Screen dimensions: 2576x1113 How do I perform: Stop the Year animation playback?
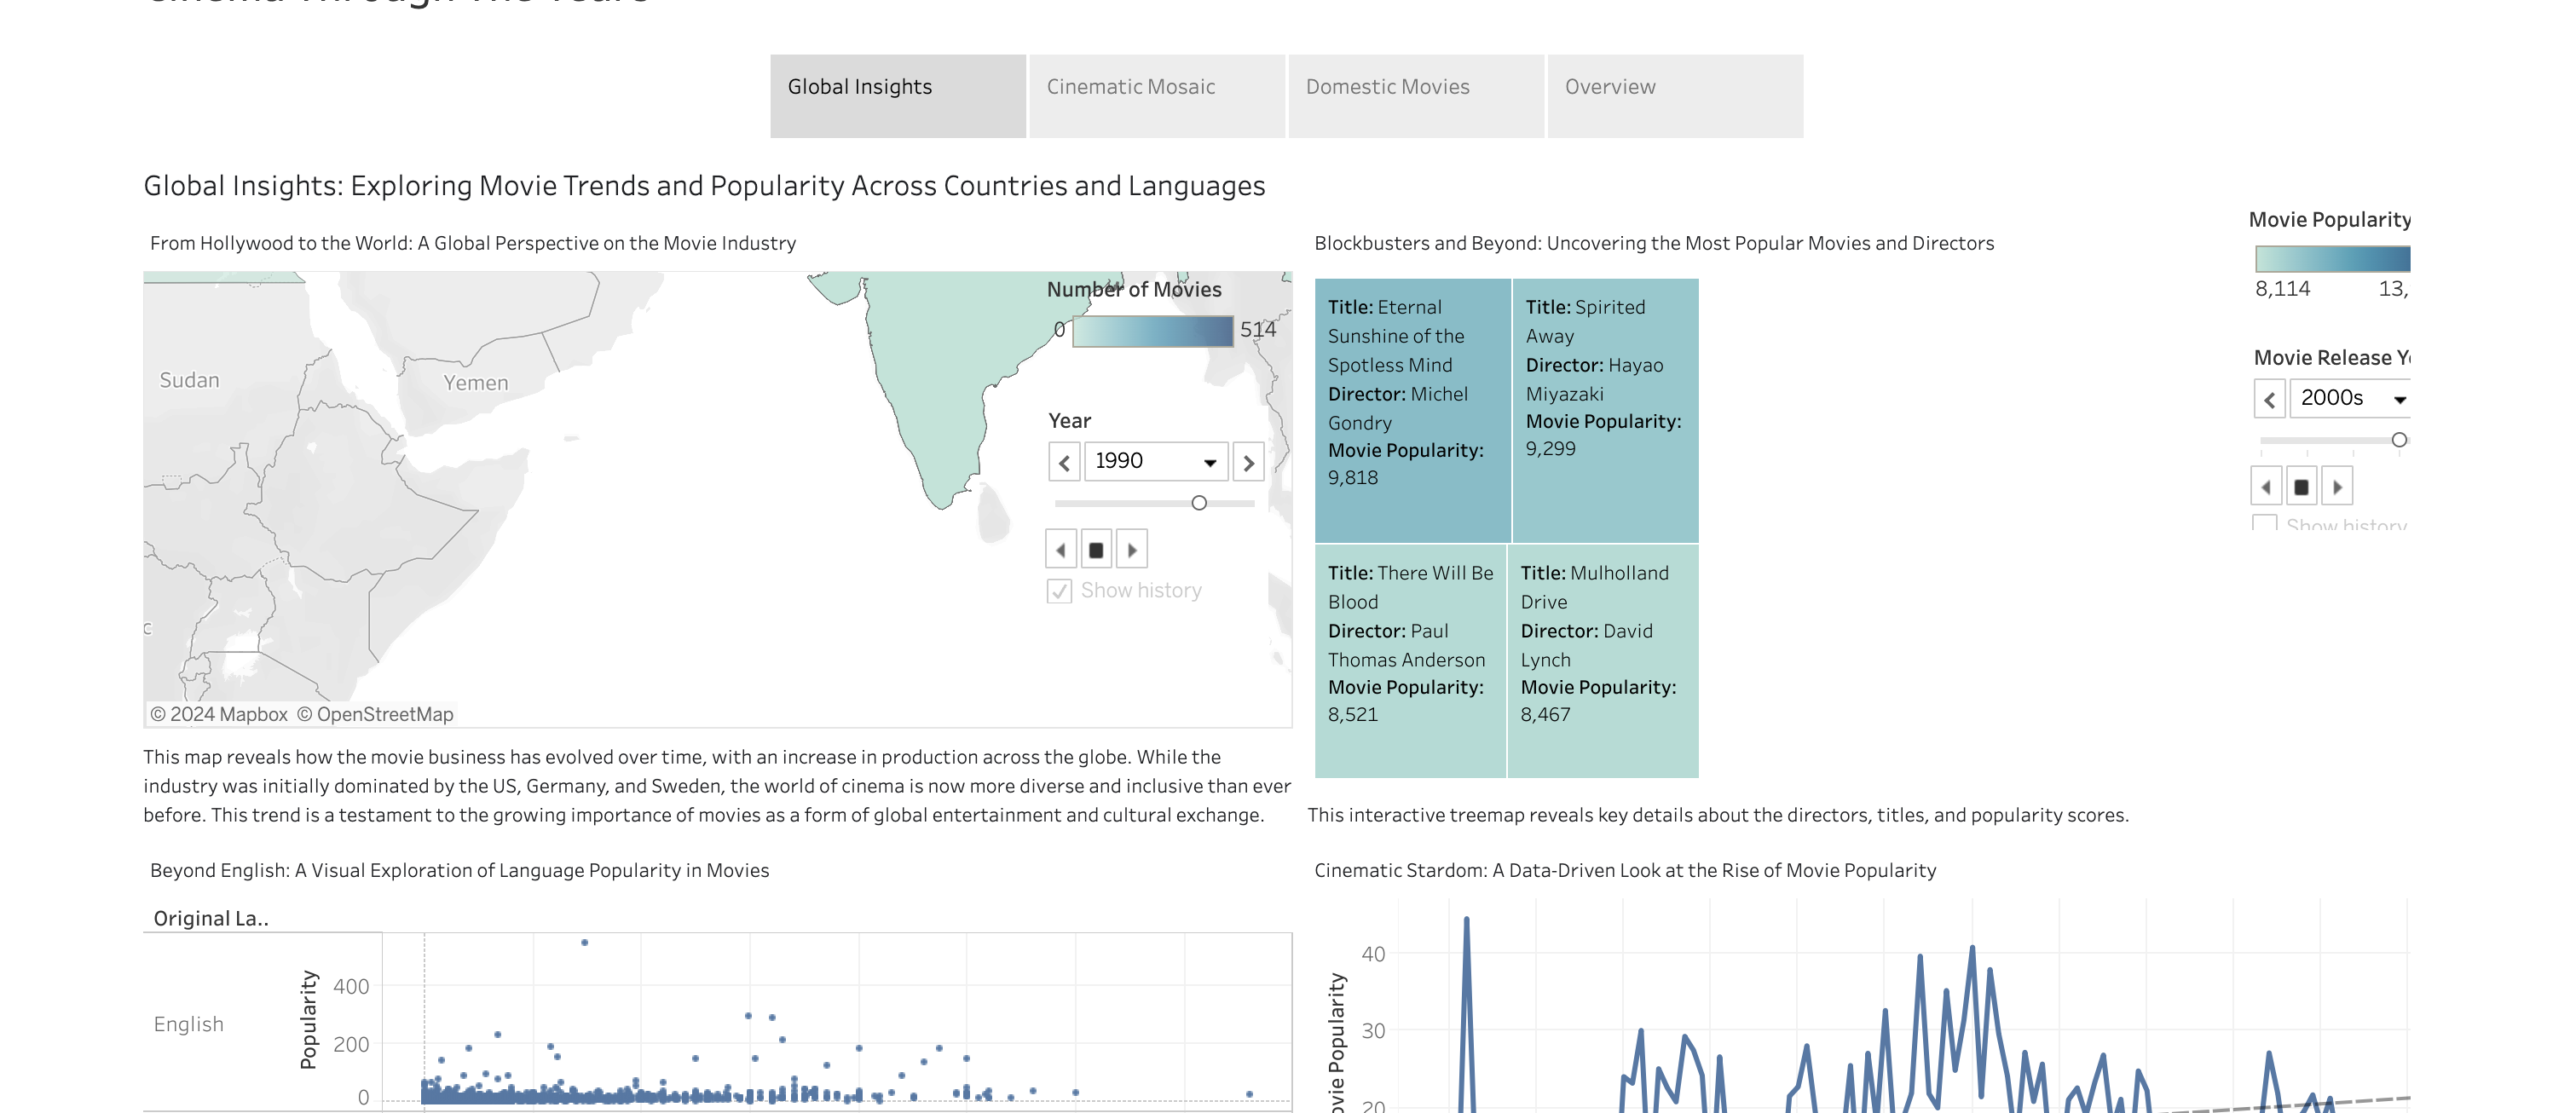(x=1096, y=550)
